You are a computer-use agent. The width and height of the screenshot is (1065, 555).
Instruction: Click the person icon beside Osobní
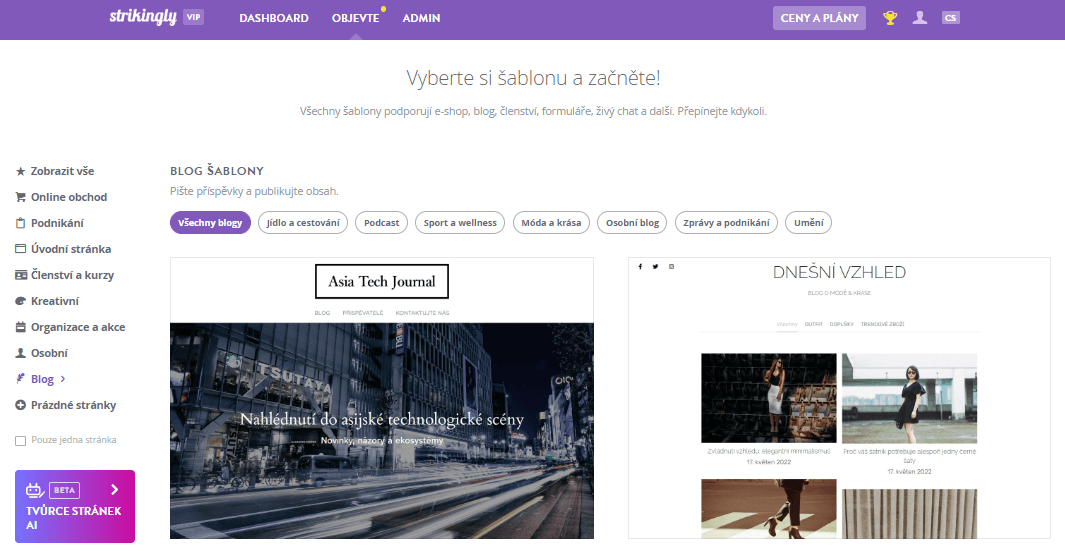click(x=20, y=353)
